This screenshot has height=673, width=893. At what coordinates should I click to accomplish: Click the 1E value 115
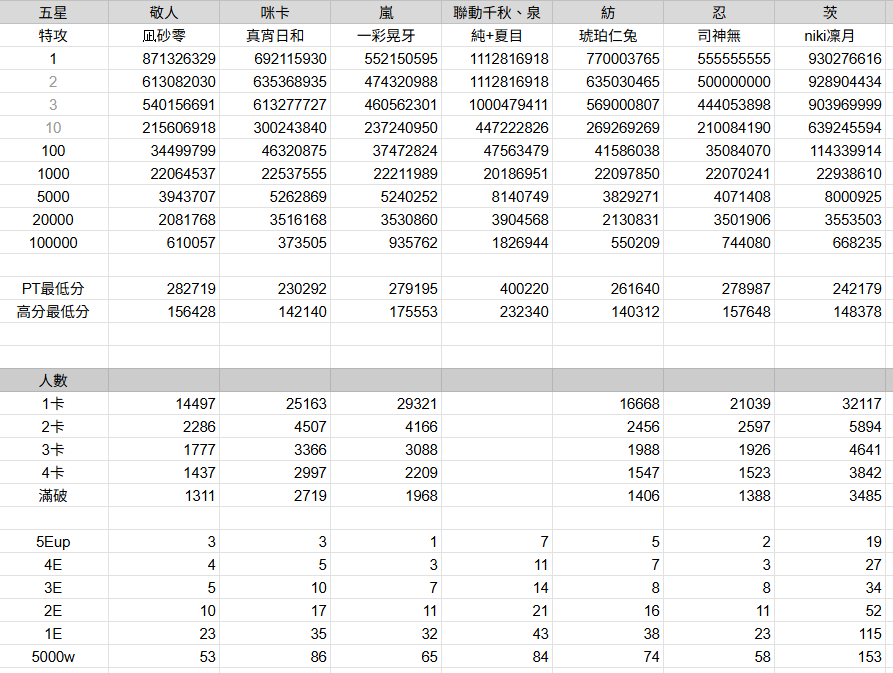coord(870,634)
